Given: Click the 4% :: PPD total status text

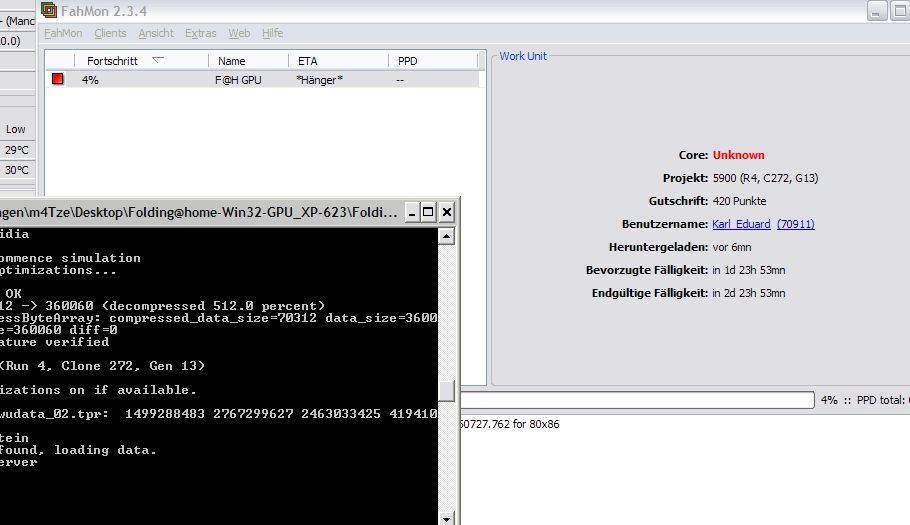Looking at the screenshot, I should pyautogui.click(x=865, y=400).
